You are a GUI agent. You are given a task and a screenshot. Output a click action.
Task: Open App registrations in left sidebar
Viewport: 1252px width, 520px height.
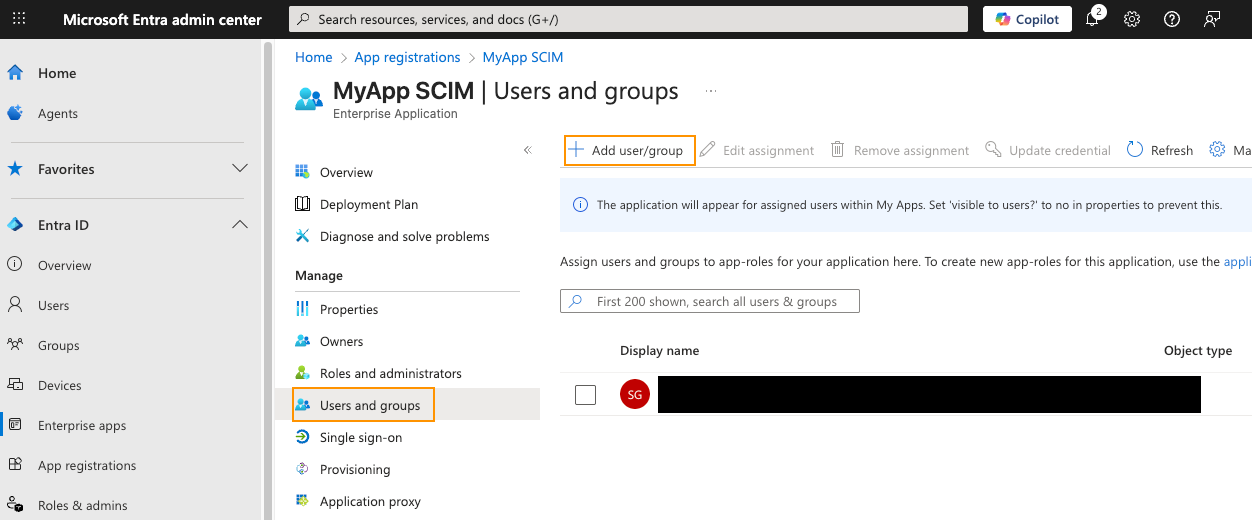[x=87, y=465]
